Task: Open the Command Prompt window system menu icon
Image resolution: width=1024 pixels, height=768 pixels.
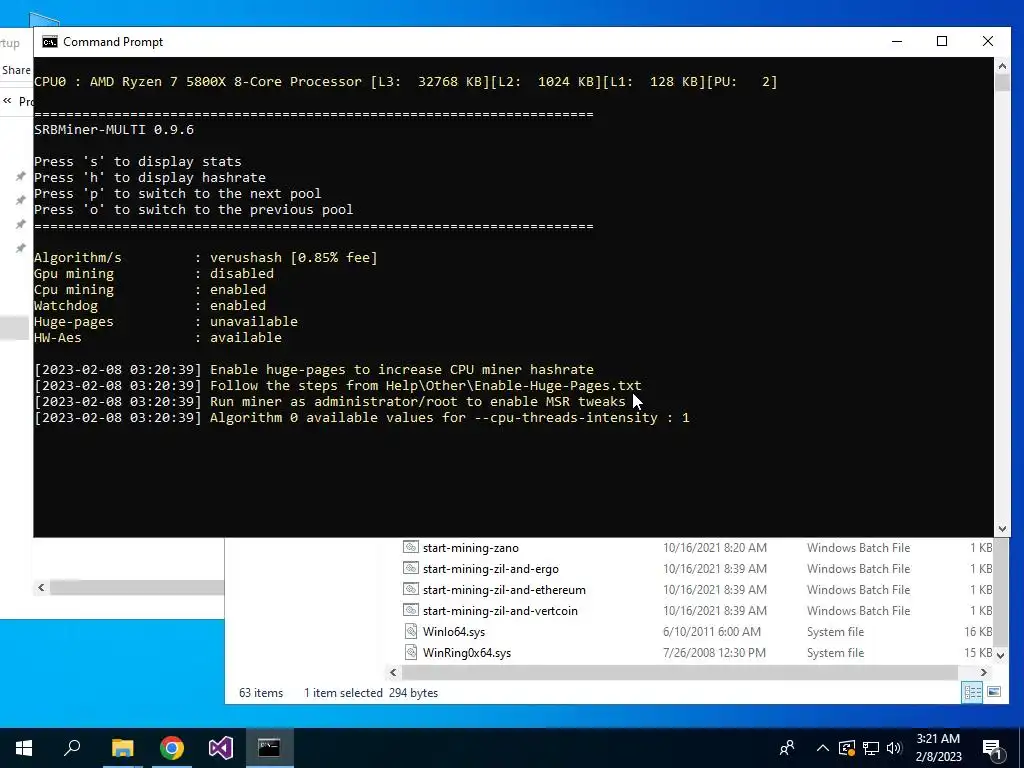Action: pos(50,42)
